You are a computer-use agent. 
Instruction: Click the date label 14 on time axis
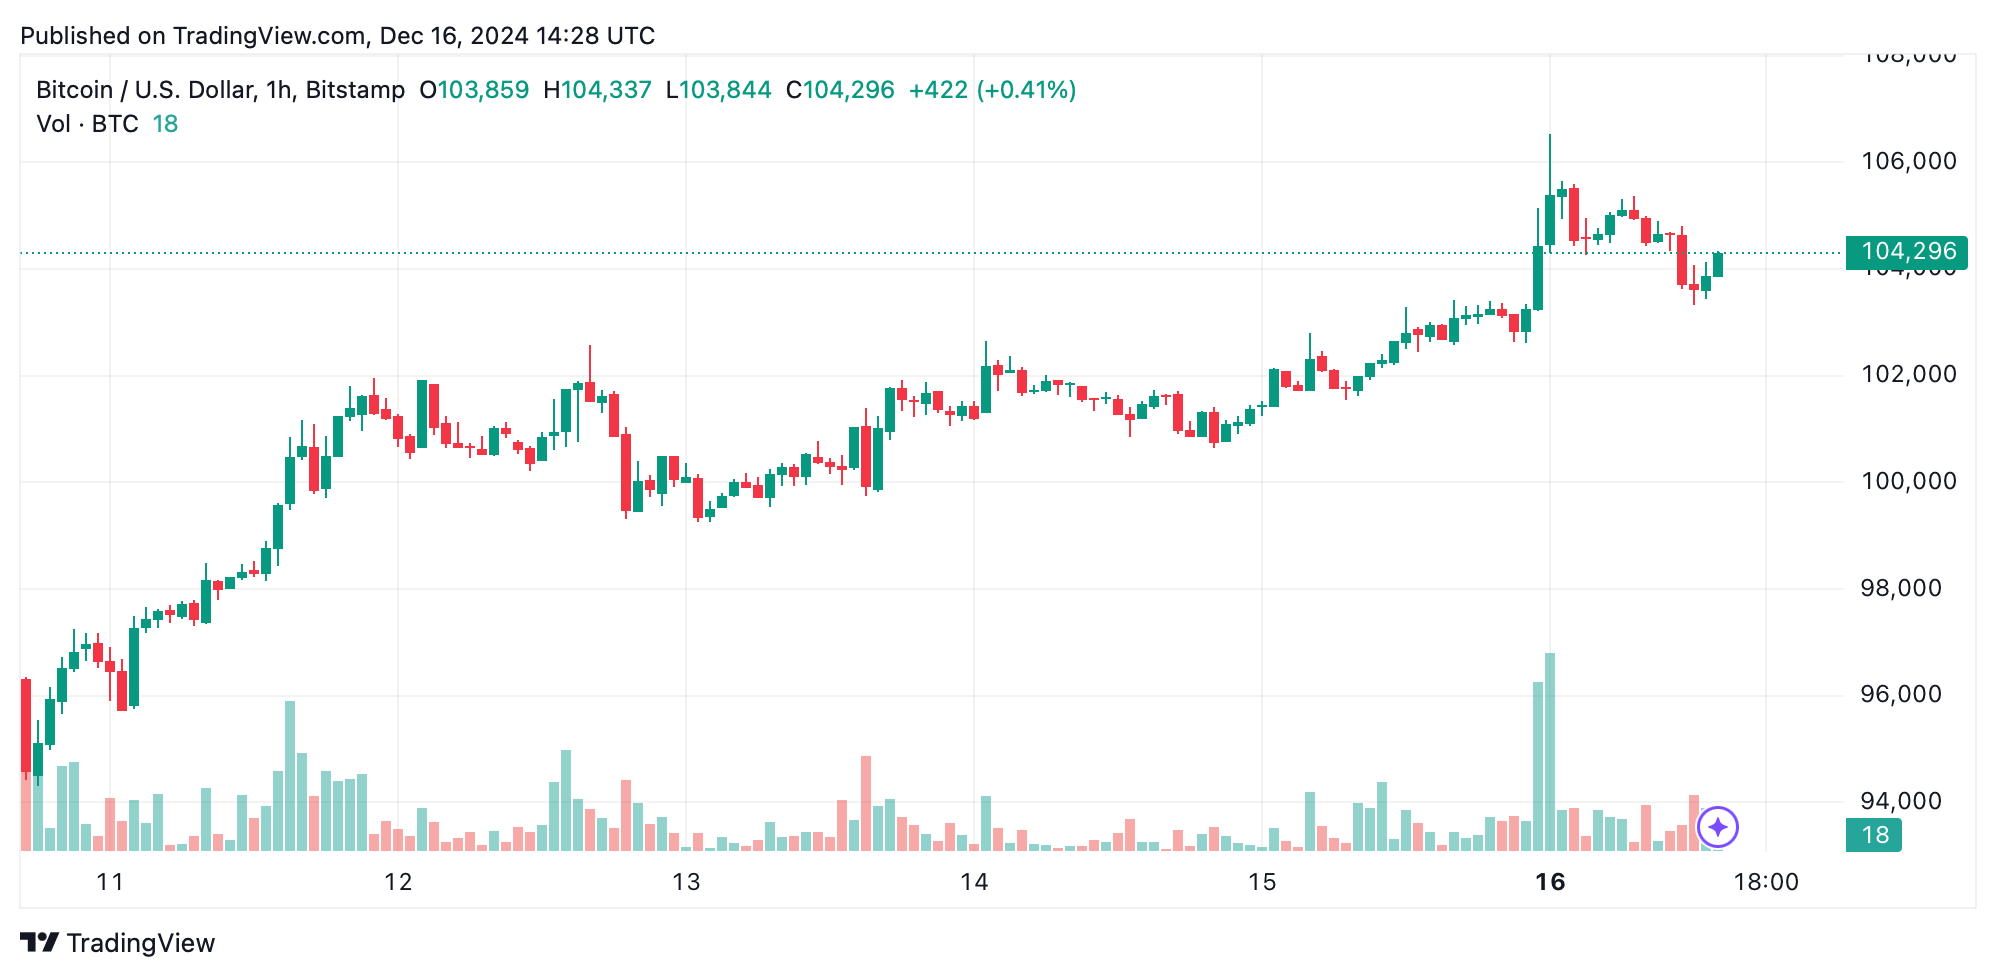(974, 882)
